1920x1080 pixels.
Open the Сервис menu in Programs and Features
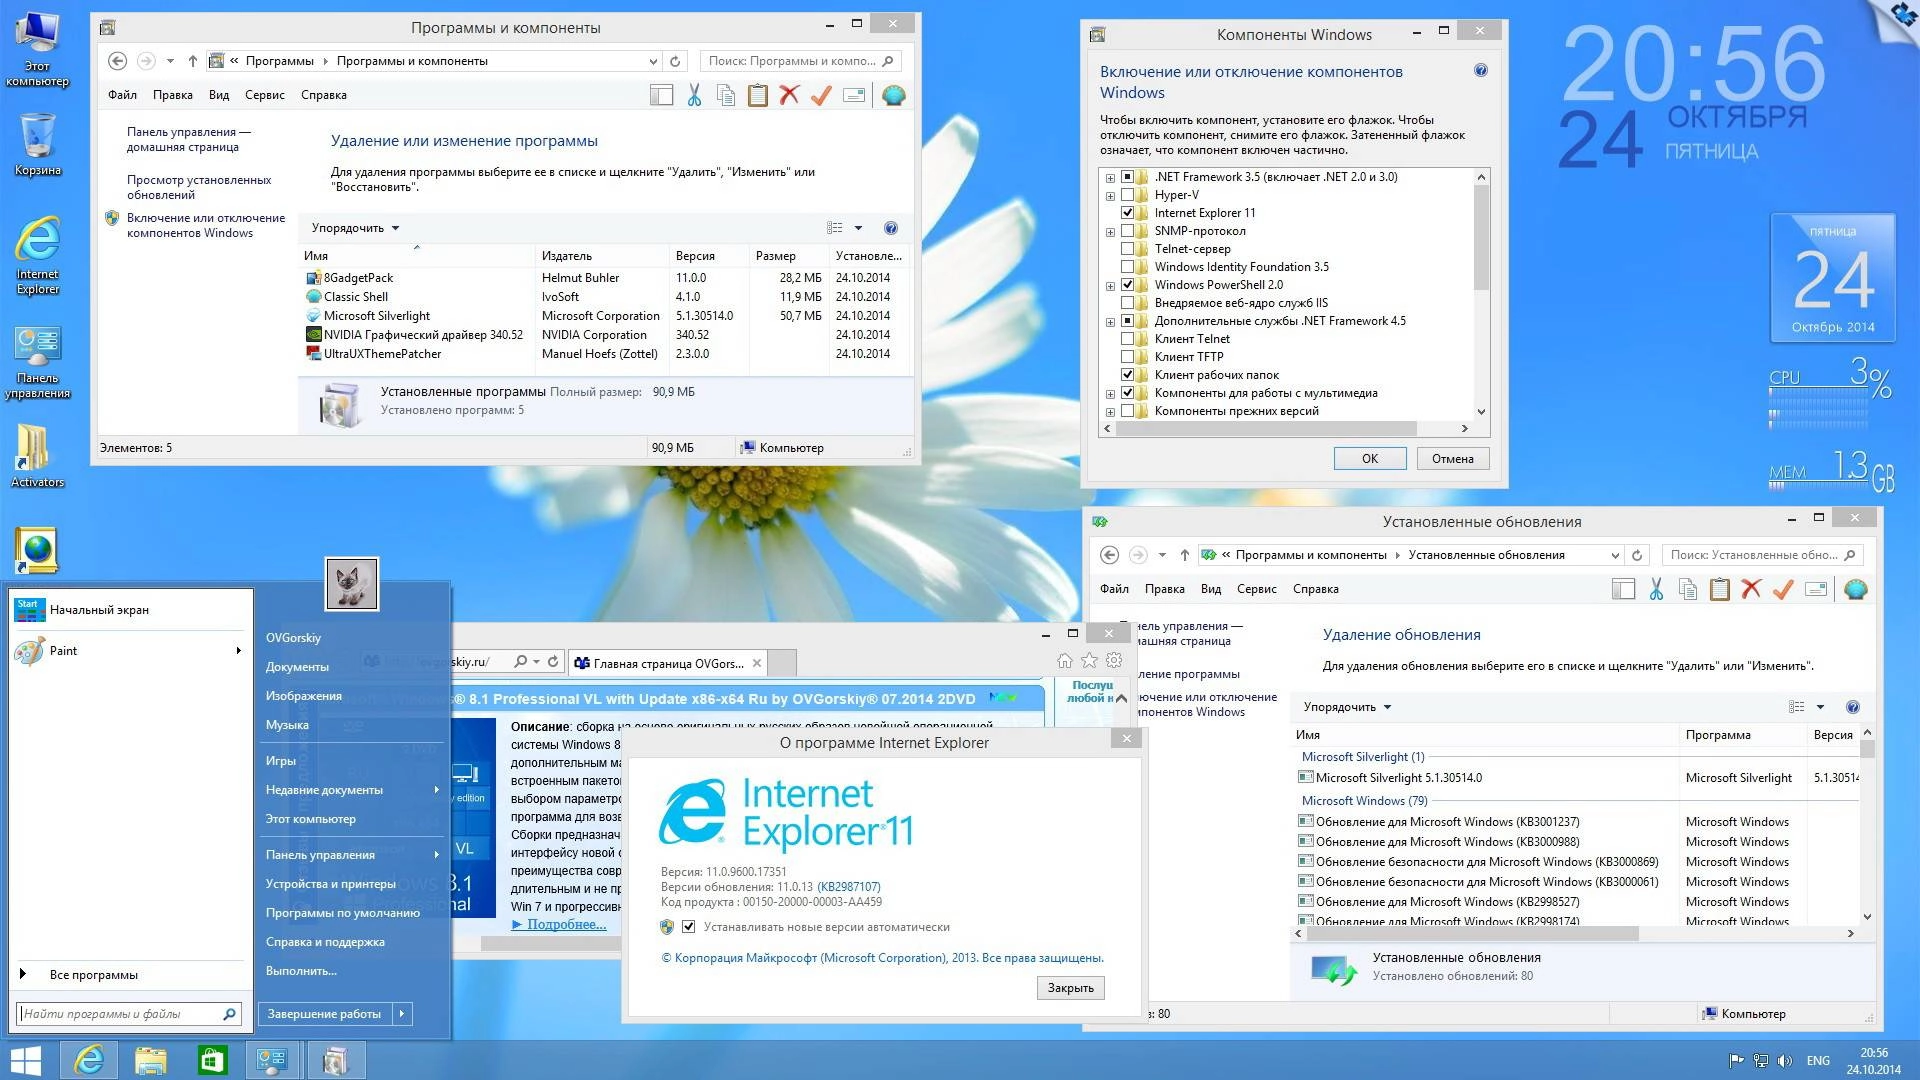click(x=263, y=95)
